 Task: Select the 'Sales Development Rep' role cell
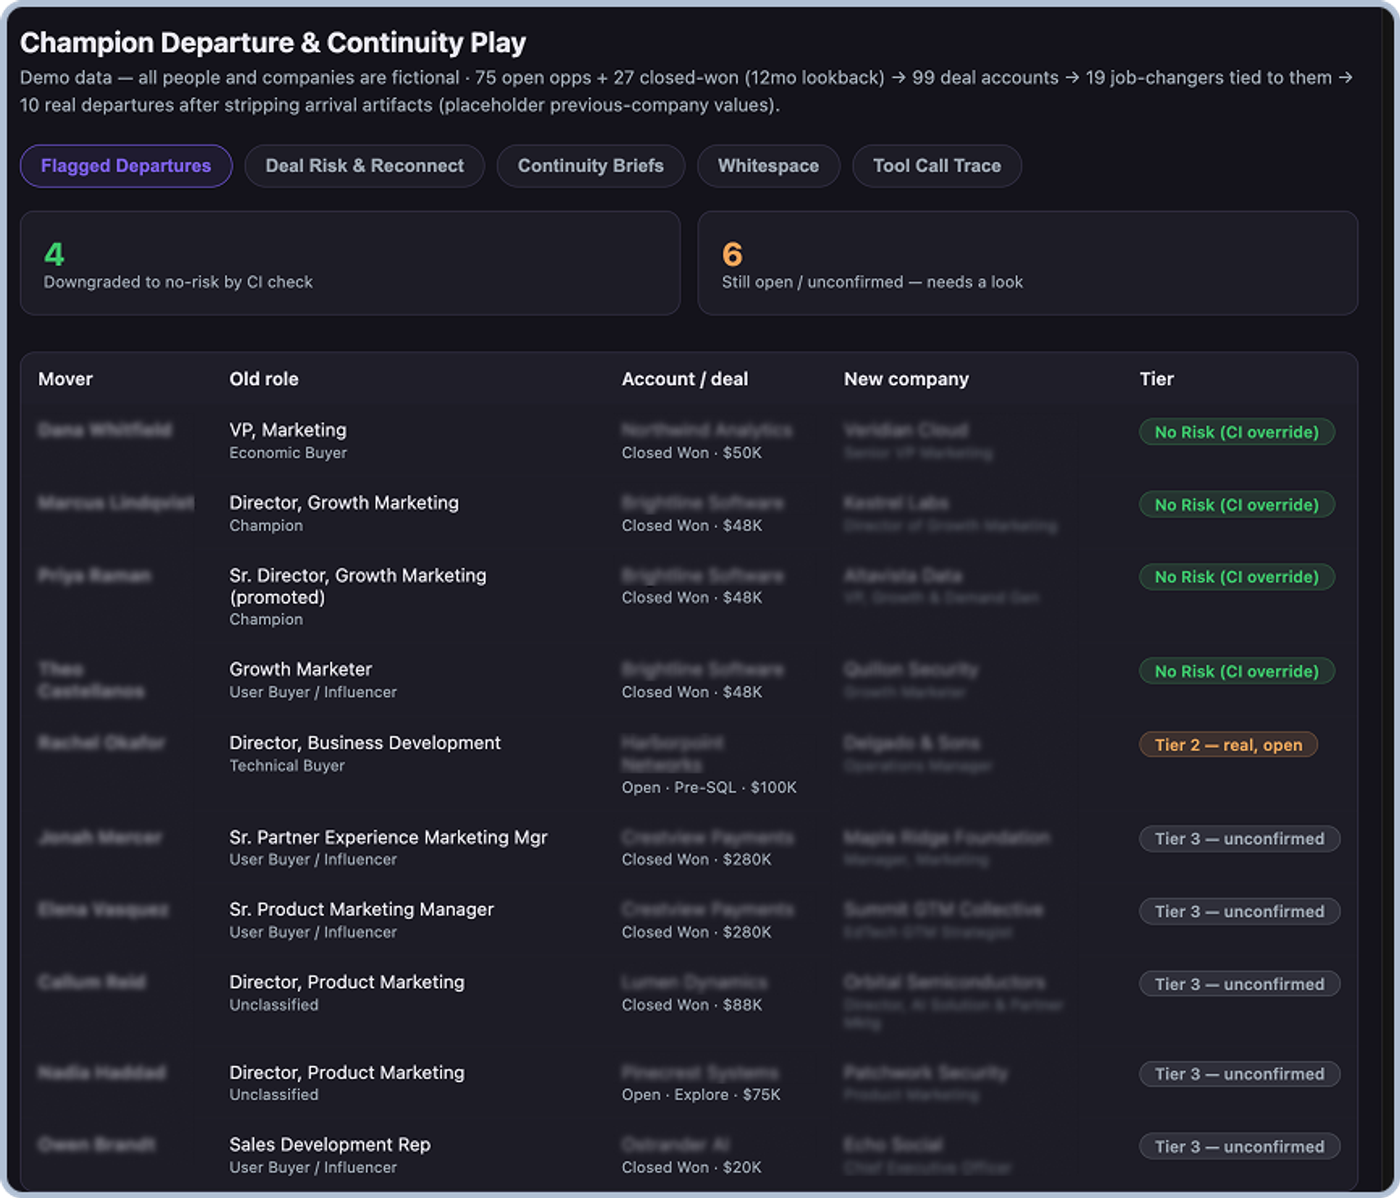[330, 1144]
